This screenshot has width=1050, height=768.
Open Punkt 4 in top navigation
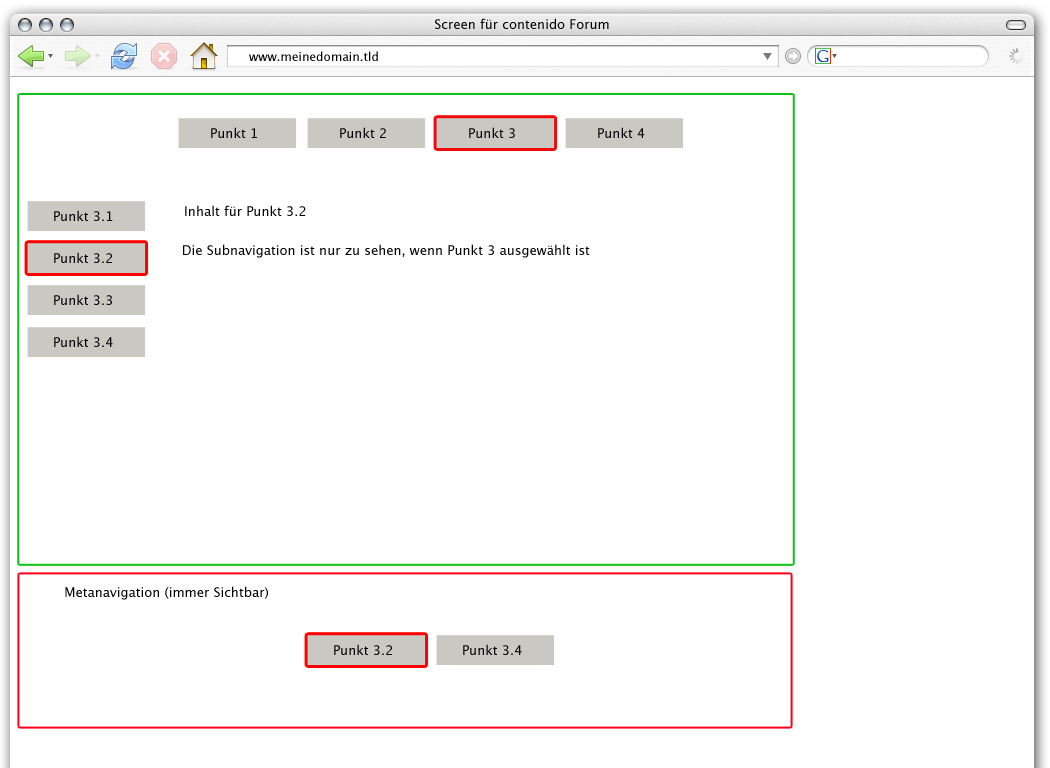pyautogui.click(x=624, y=133)
